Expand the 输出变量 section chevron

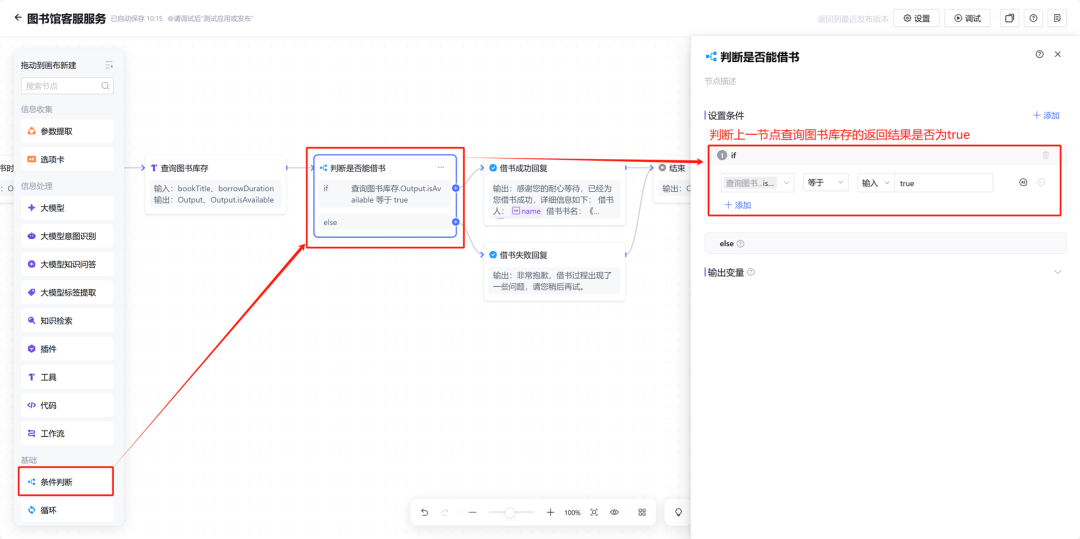pos(1058,272)
